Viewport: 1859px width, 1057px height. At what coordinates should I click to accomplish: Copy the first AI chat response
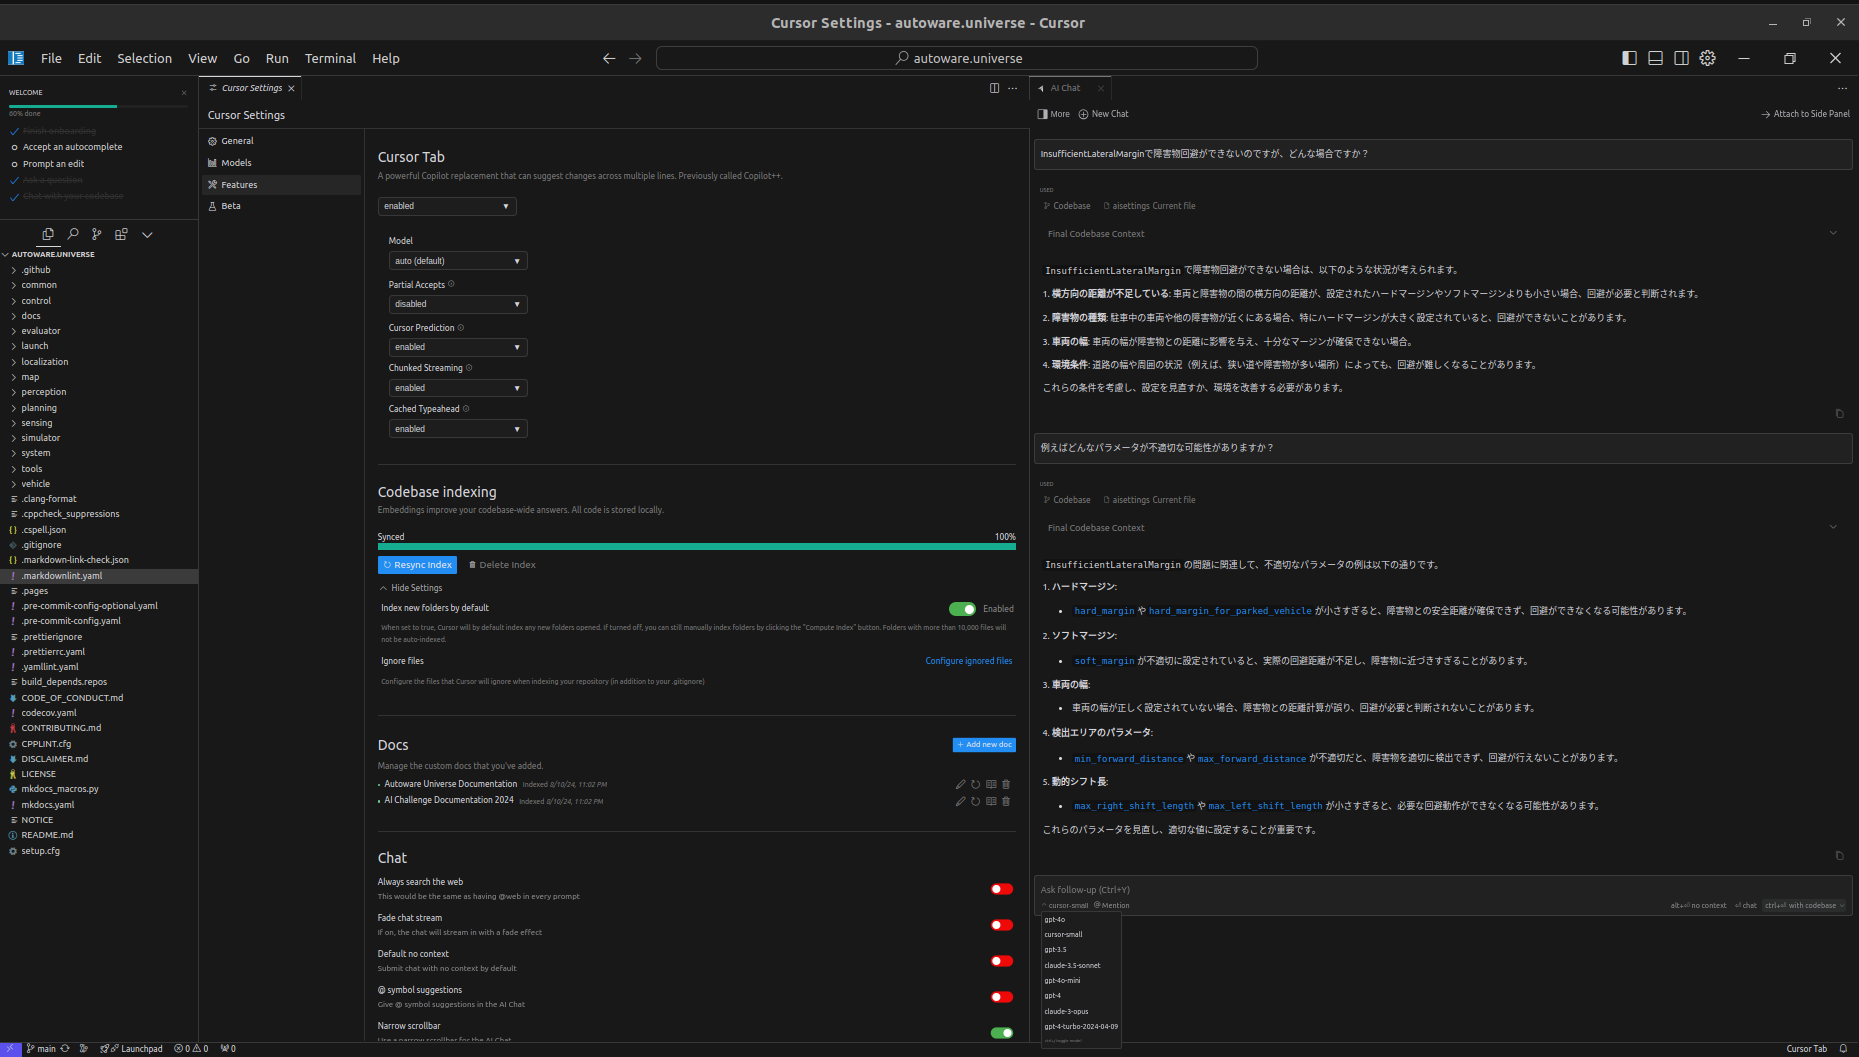pos(1839,413)
